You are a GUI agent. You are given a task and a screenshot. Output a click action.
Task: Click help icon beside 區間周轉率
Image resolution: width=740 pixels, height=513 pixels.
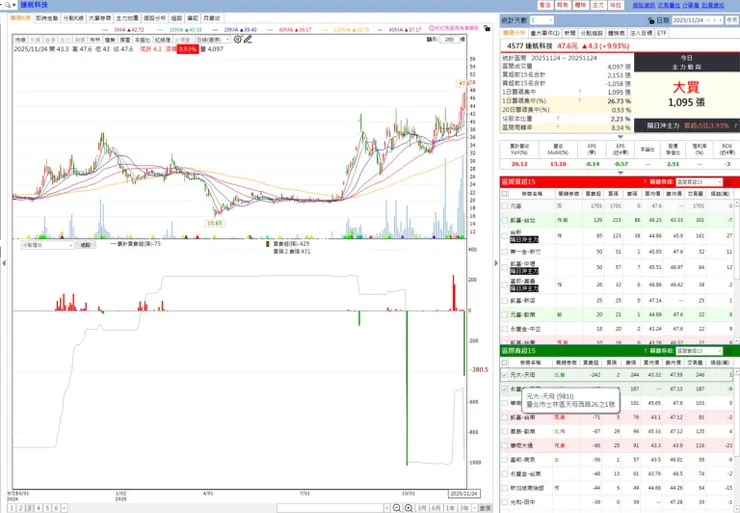558,127
